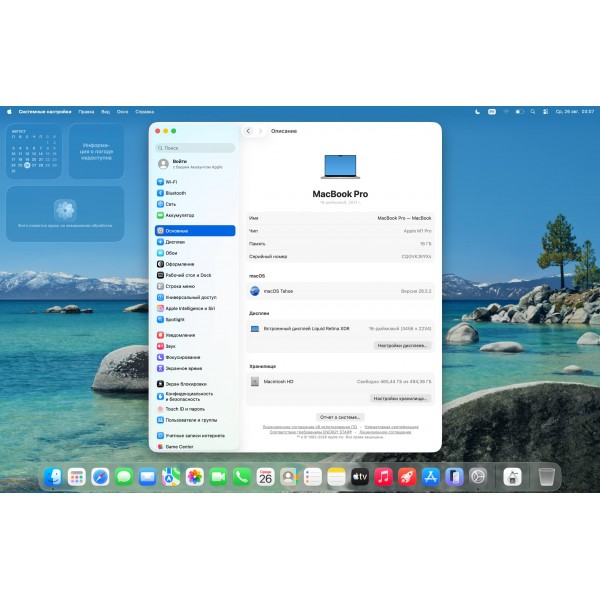Select Обои in the sidebar
This screenshot has width=600, height=600.
(195, 253)
